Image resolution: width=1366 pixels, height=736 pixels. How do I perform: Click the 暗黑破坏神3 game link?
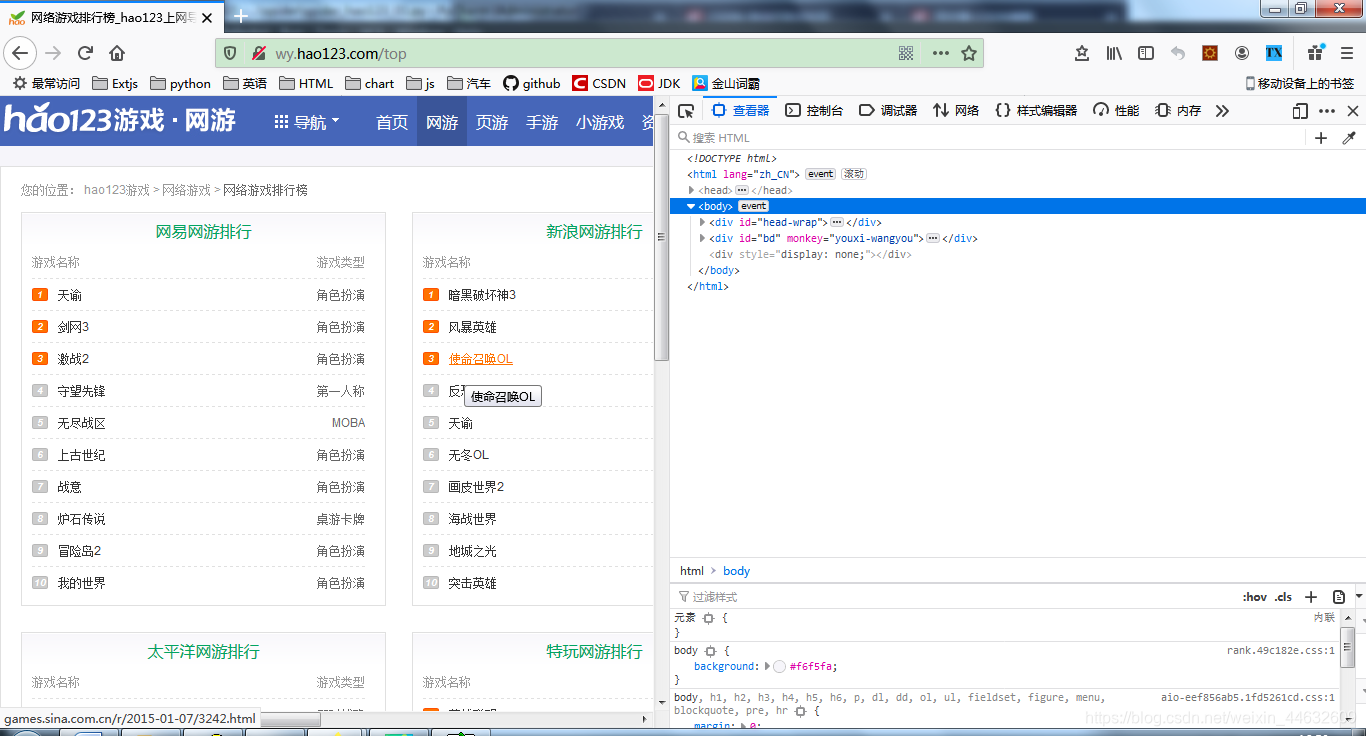pyautogui.click(x=482, y=295)
